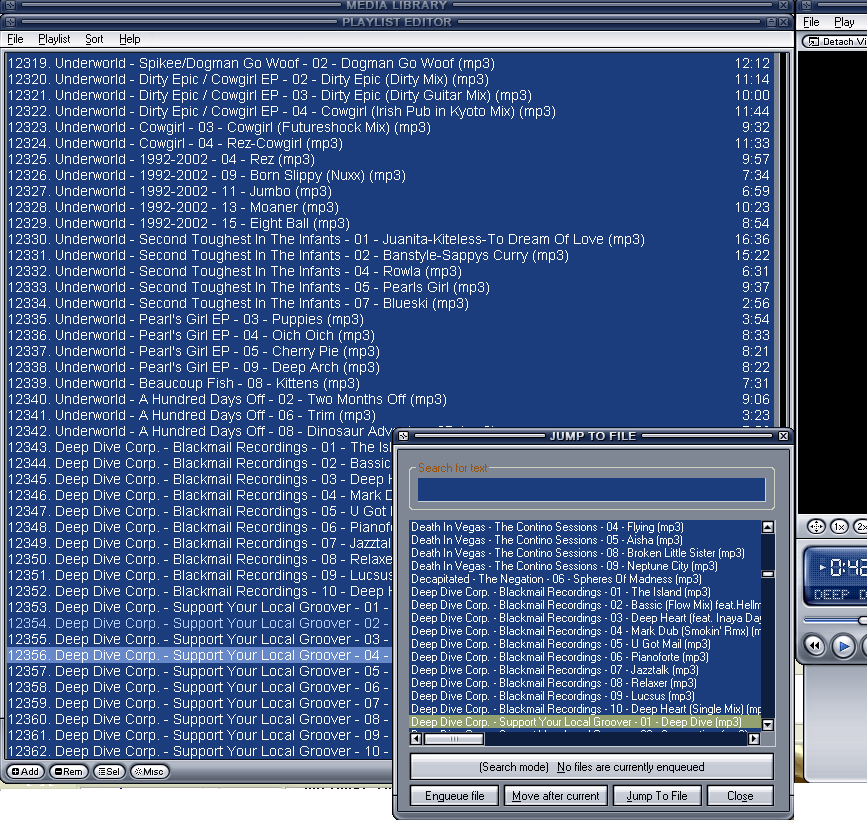This screenshot has height=820, width=867.
Task: Close the Playlist Editor window
Action: coord(784,22)
